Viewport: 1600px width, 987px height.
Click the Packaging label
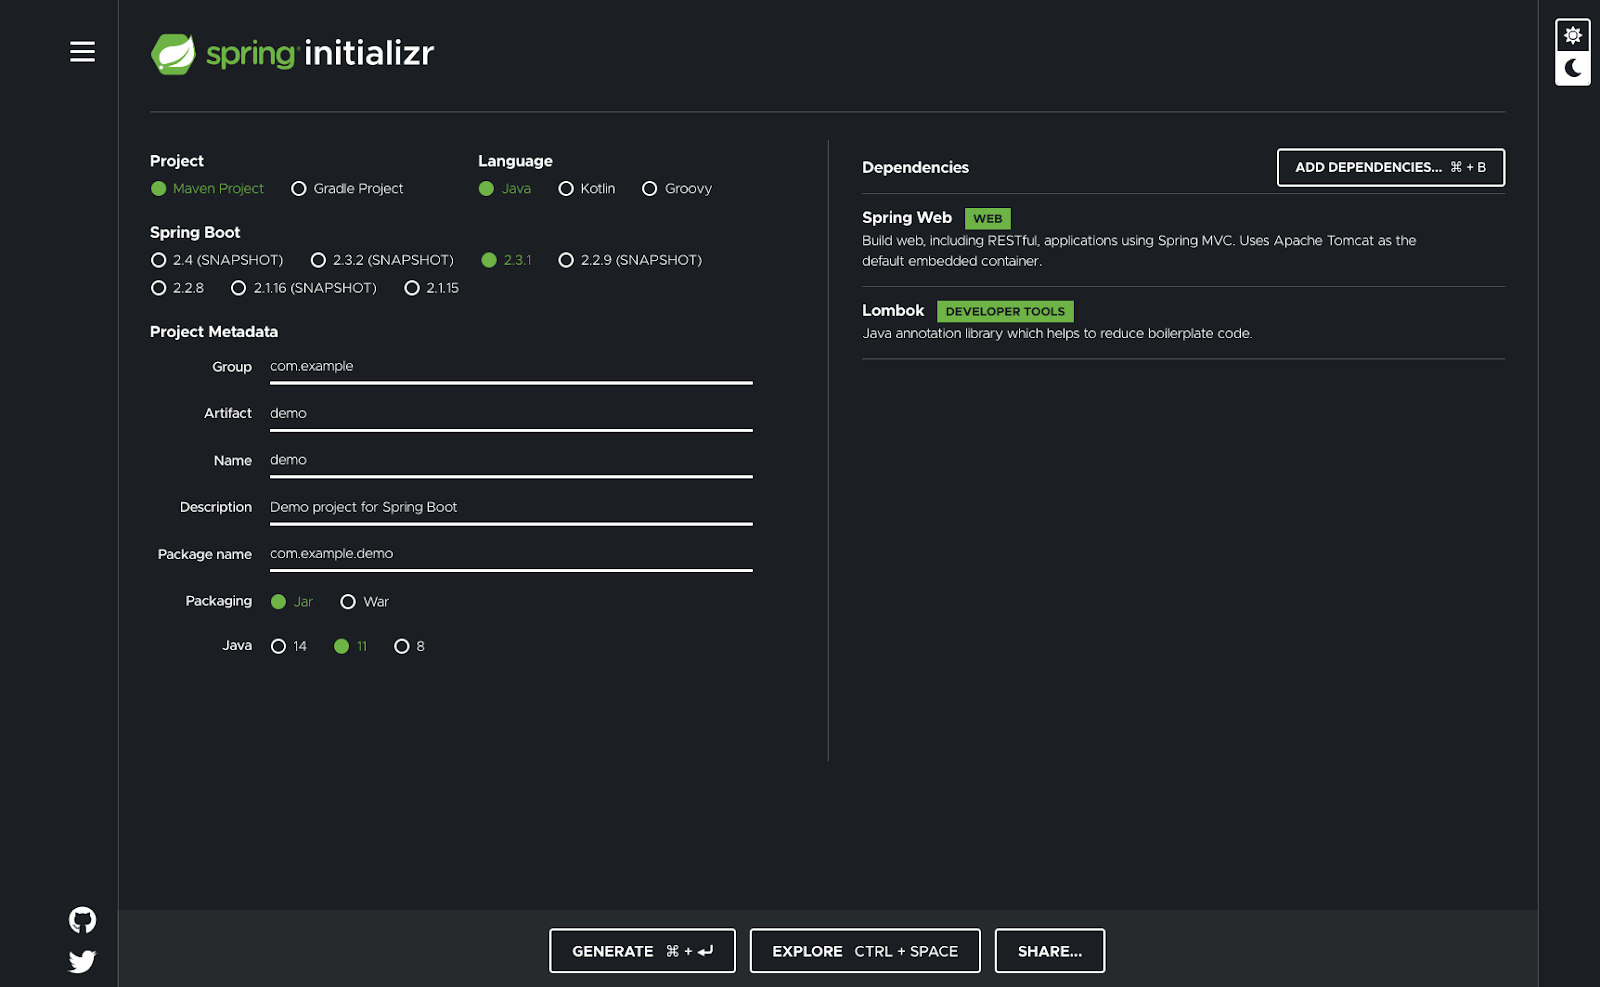pos(219,601)
